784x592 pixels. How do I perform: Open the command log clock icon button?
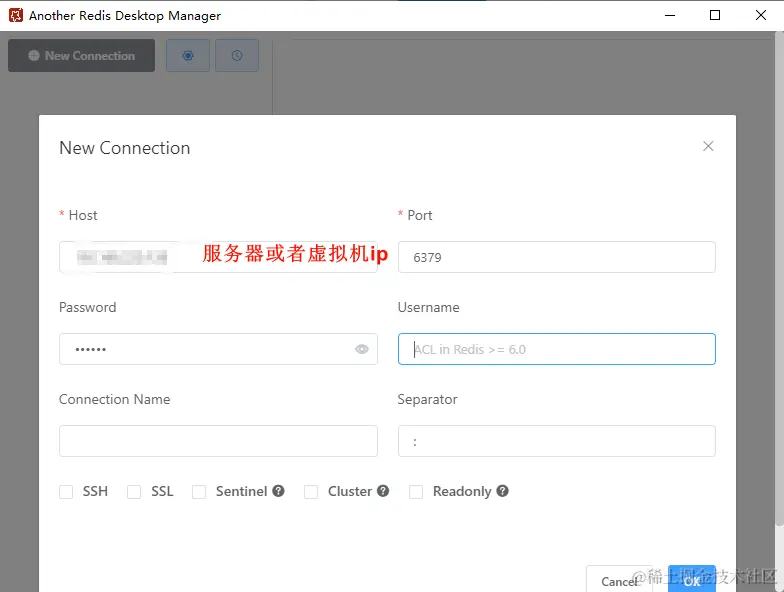pyautogui.click(x=237, y=56)
